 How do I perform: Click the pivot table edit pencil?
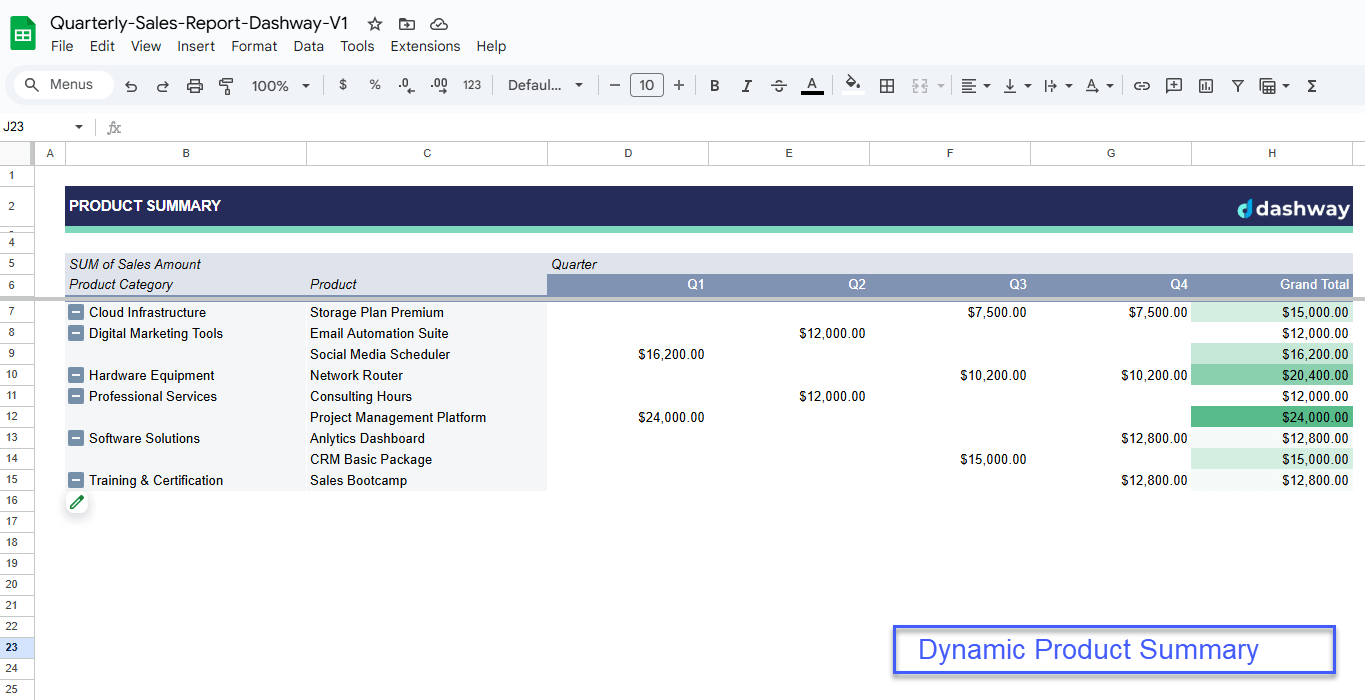77,502
